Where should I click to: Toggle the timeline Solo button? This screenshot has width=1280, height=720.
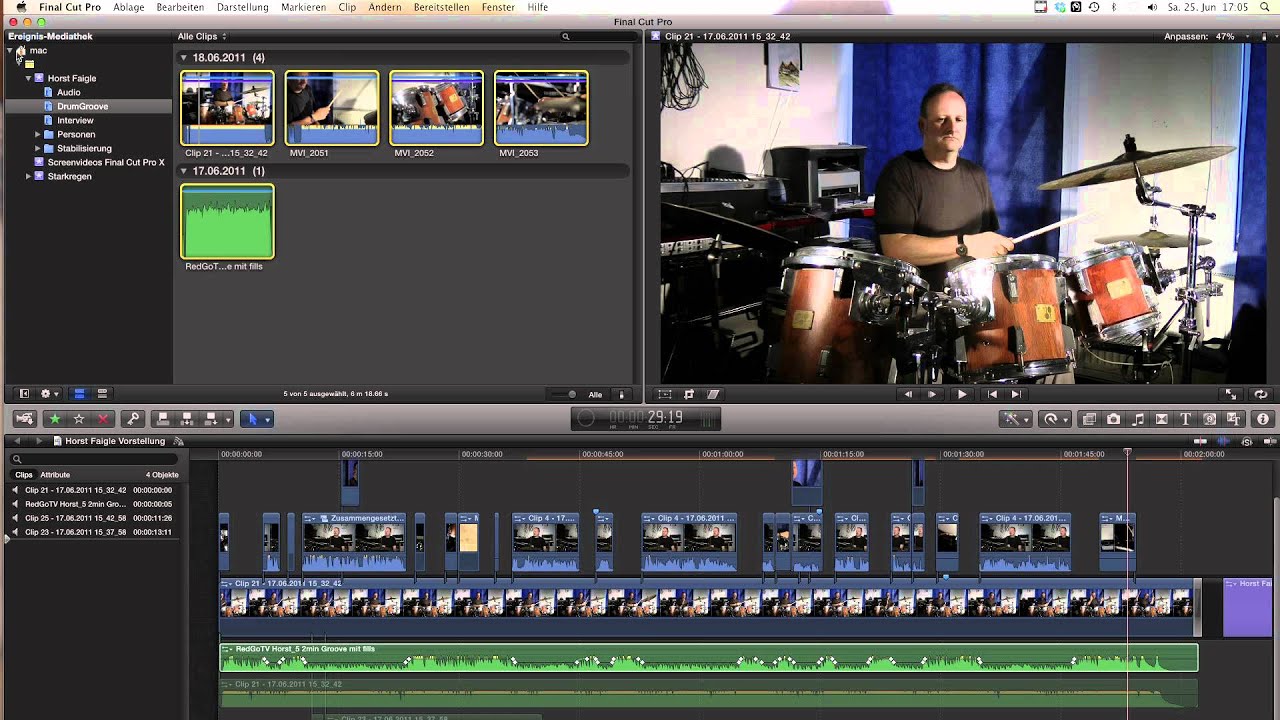click(x=1246, y=441)
